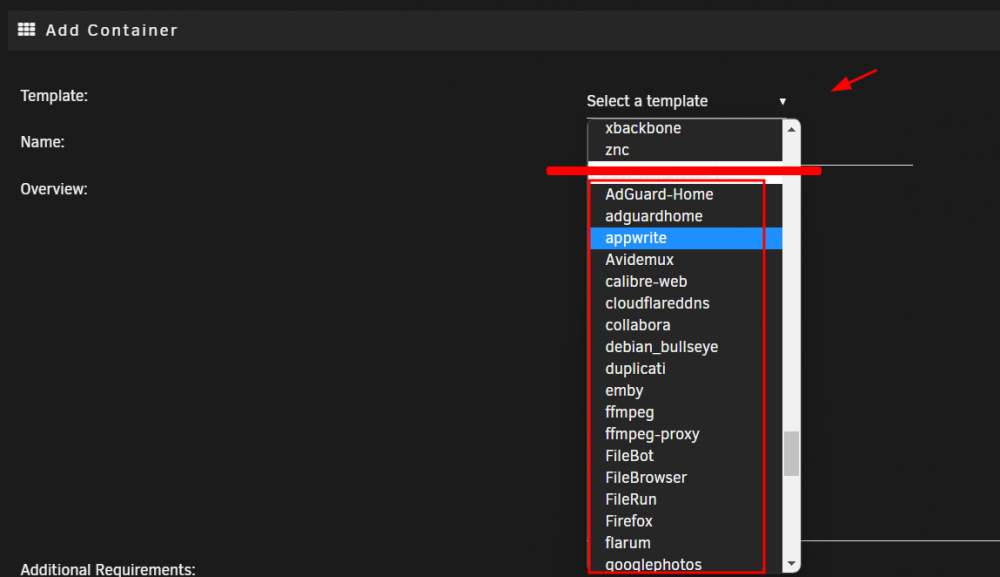Click the template list scrollbar thumb

point(791,454)
